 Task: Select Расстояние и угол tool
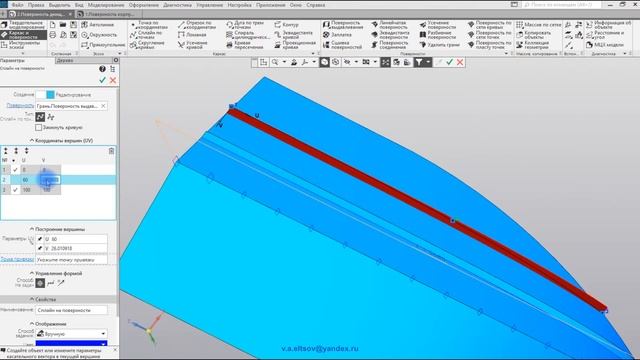click(x=605, y=35)
